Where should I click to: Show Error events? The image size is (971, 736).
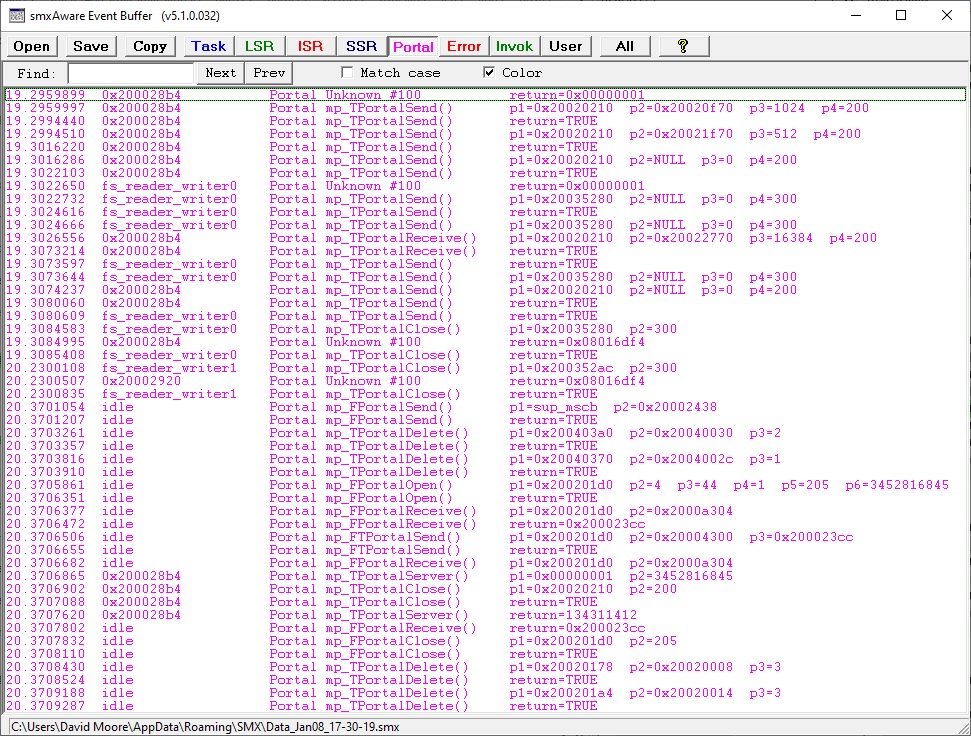[464, 46]
